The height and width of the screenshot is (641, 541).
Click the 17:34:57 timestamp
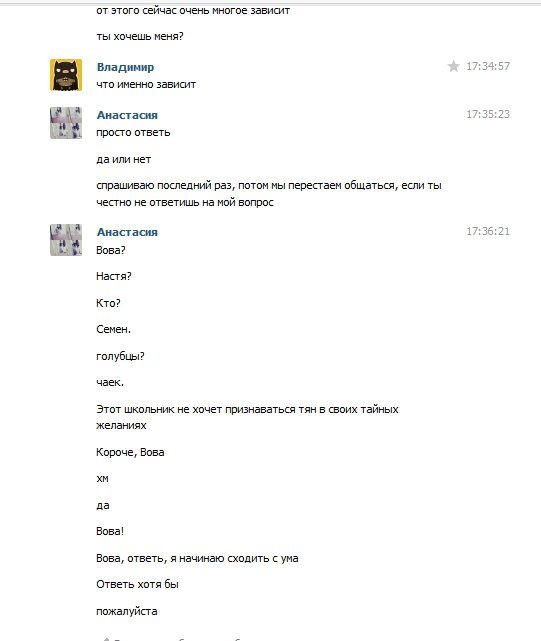click(488, 66)
